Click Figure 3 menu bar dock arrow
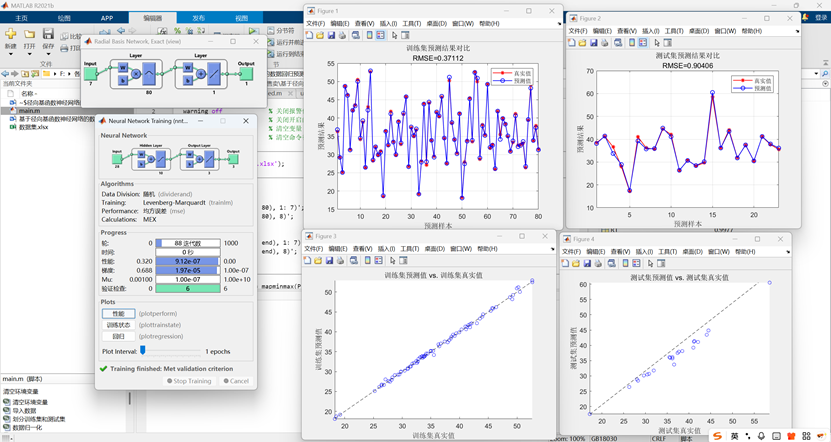Viewport: 831px width, 442px height. tap(552, 249)
